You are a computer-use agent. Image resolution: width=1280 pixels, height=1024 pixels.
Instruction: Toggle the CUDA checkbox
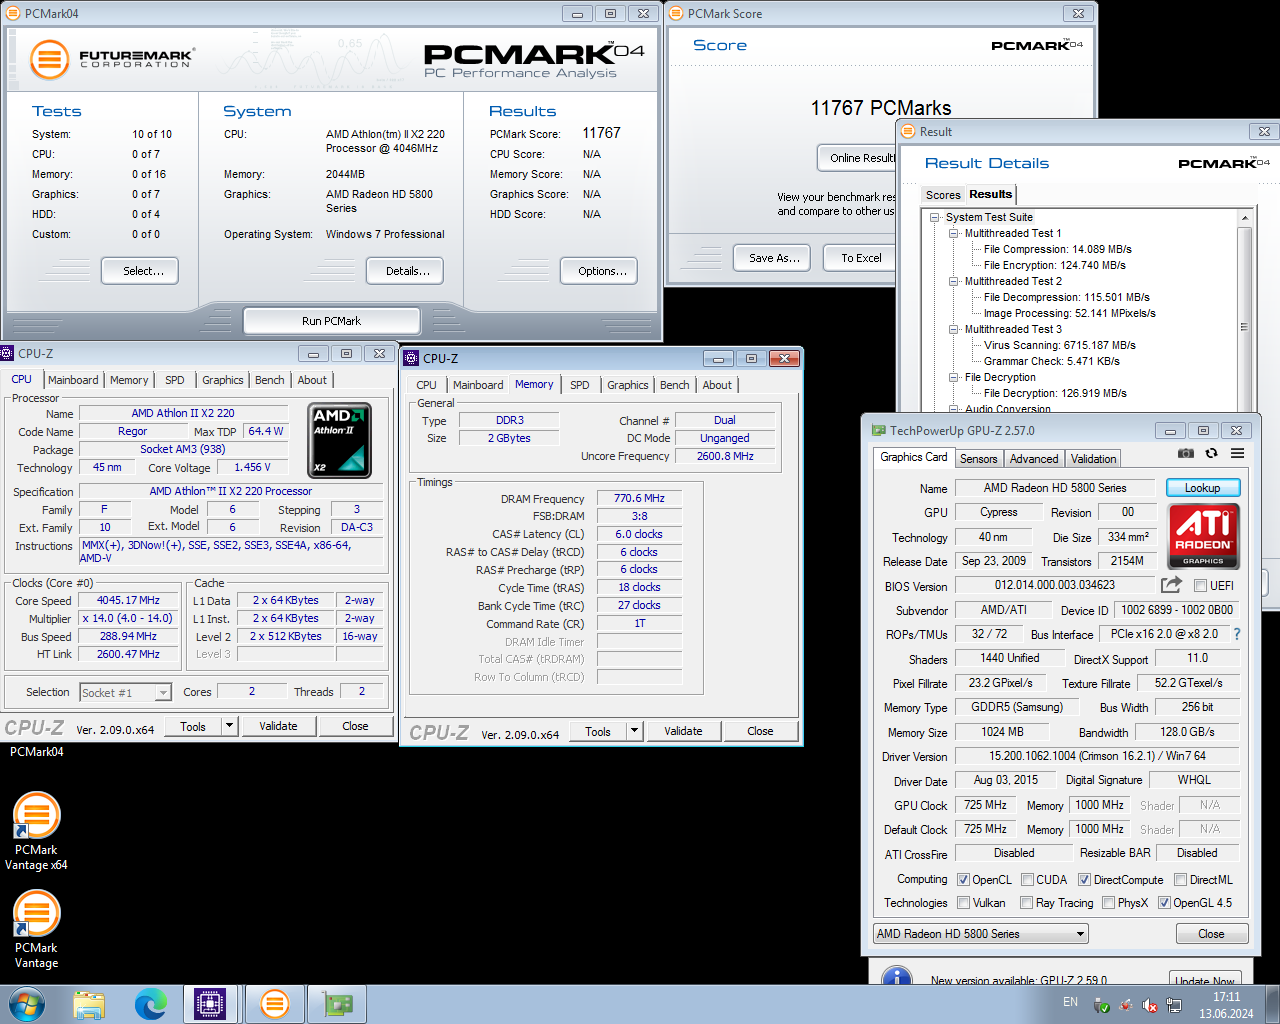1027,880
